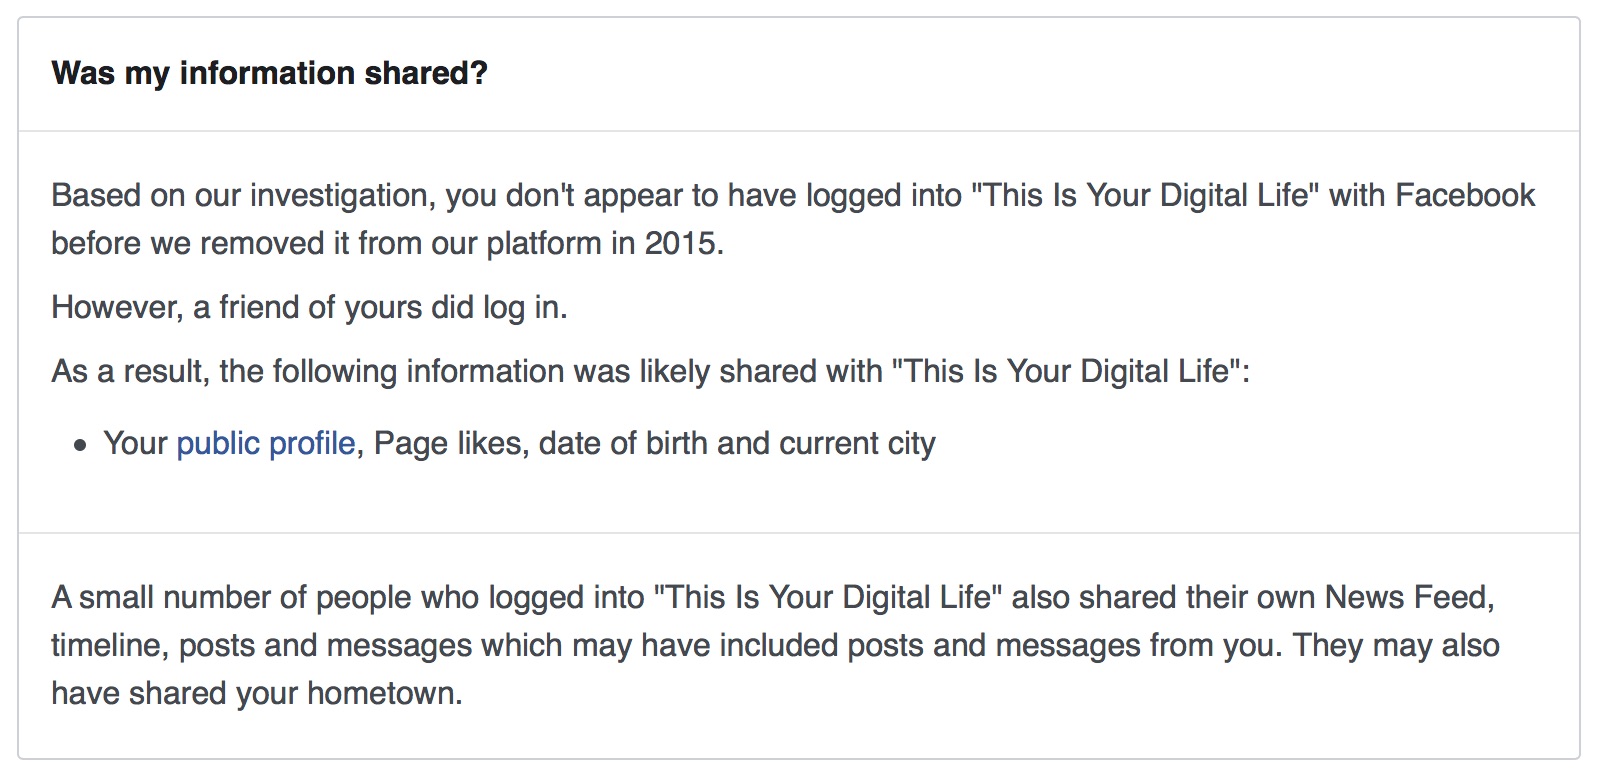Click "date of birth" in the bulleted list
The image size is (1600, 784).
(x=623, y=443)
